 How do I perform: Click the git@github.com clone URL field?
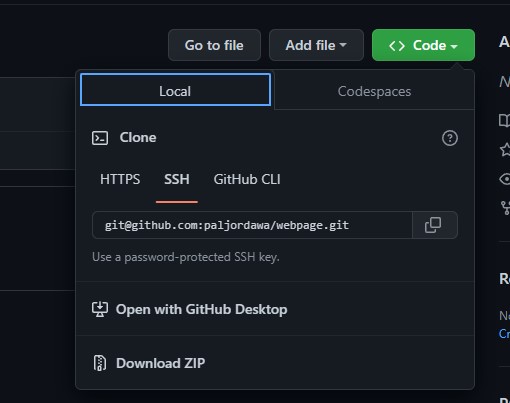click(x=252, y=225)
